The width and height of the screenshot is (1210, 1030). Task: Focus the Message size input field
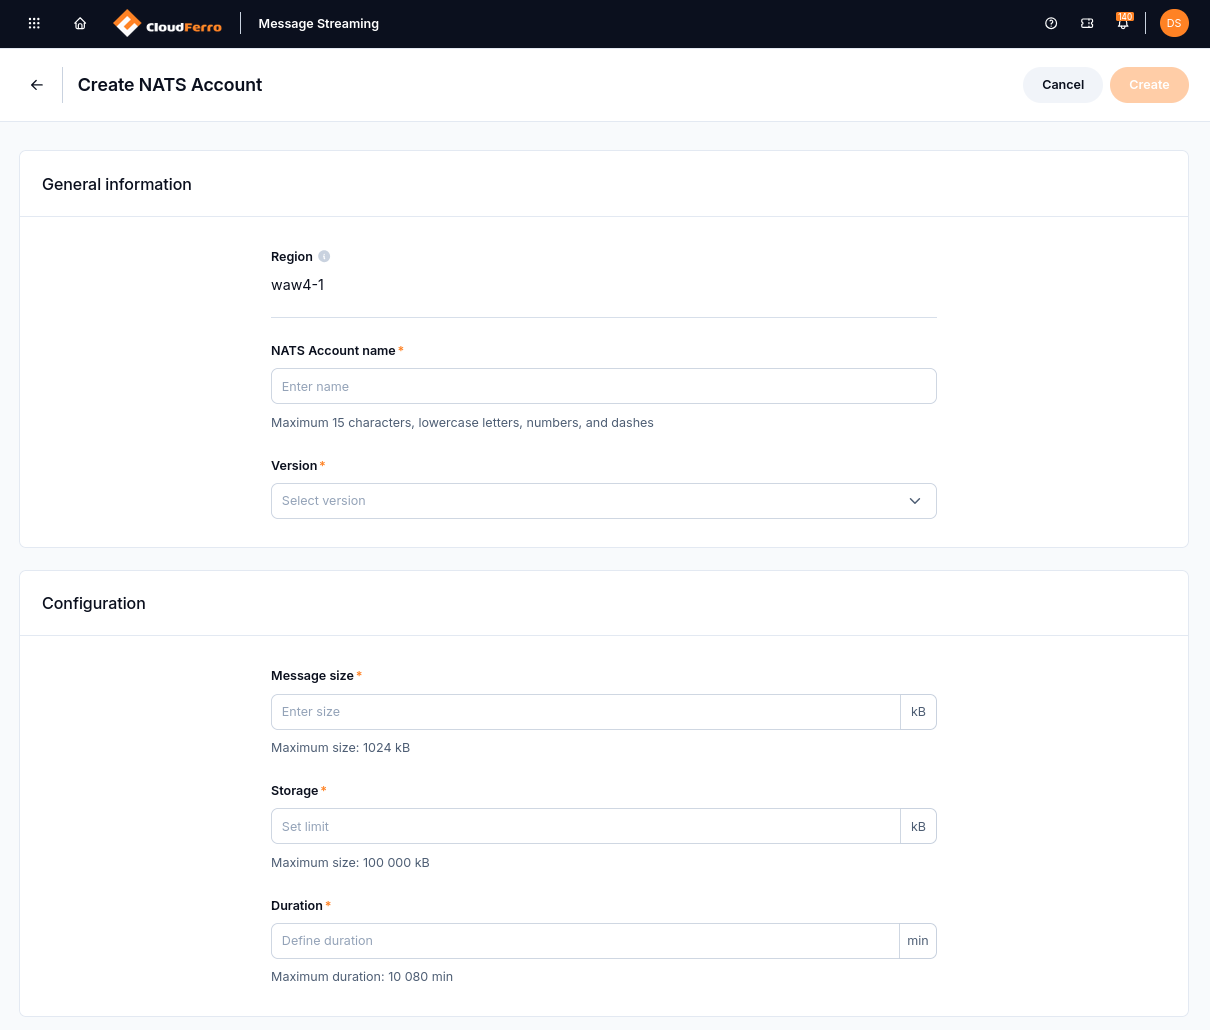[586, 712]
